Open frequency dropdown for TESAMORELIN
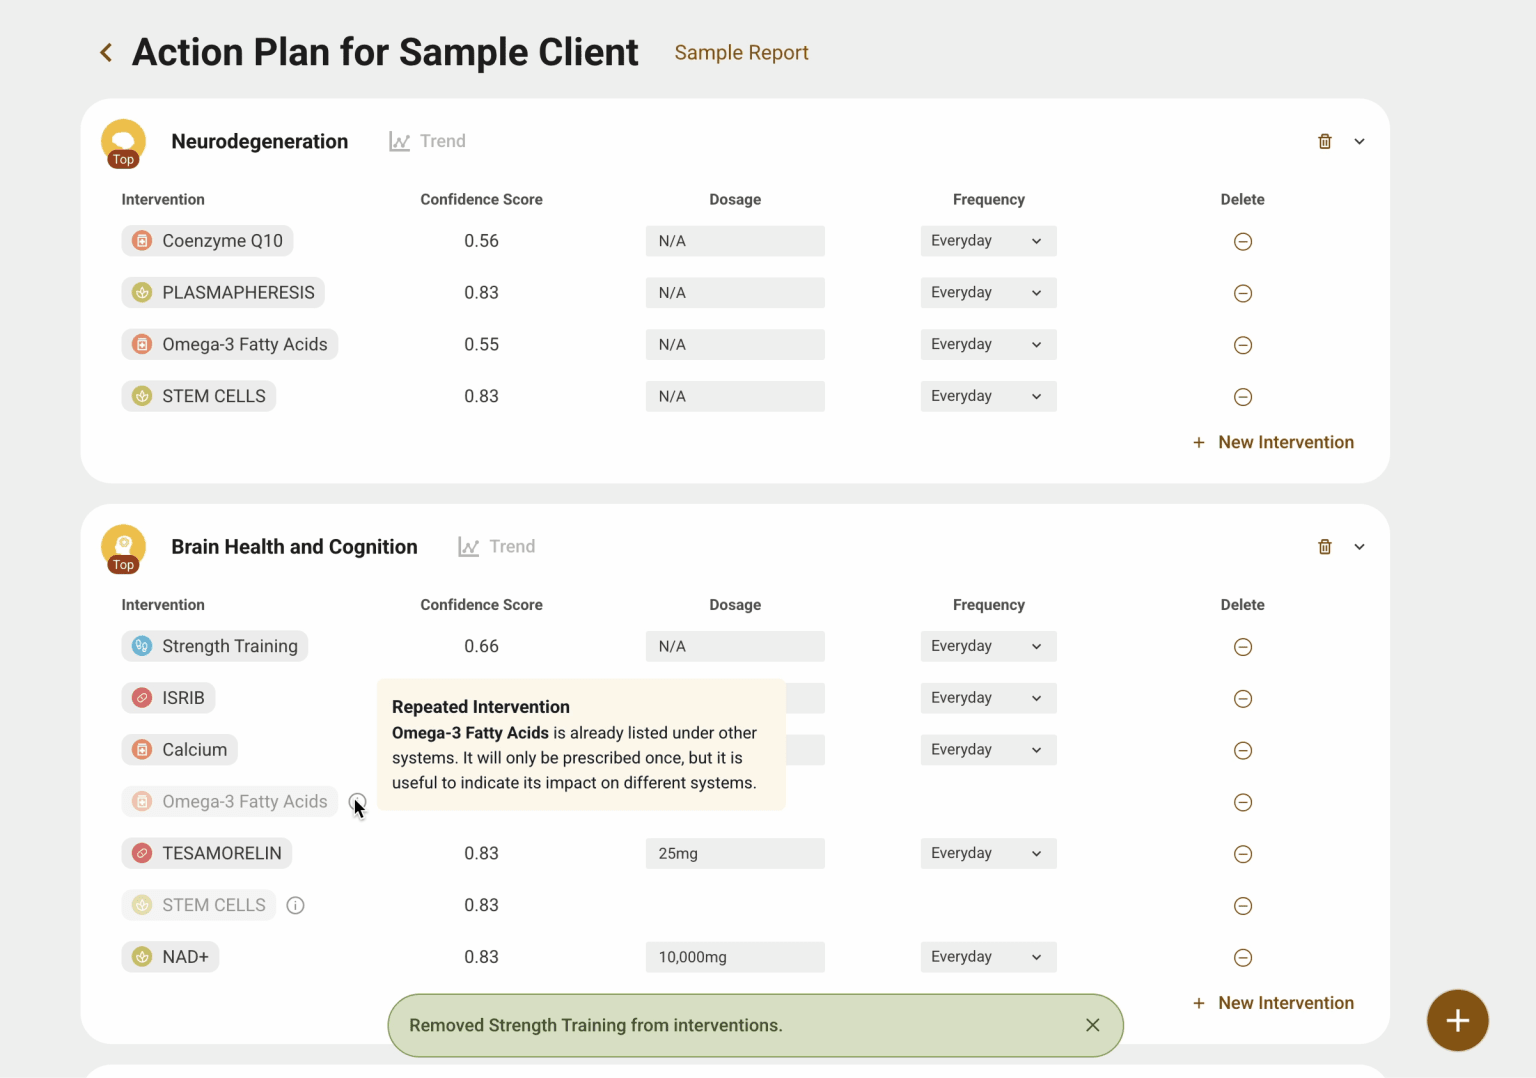 coord(988,854)
